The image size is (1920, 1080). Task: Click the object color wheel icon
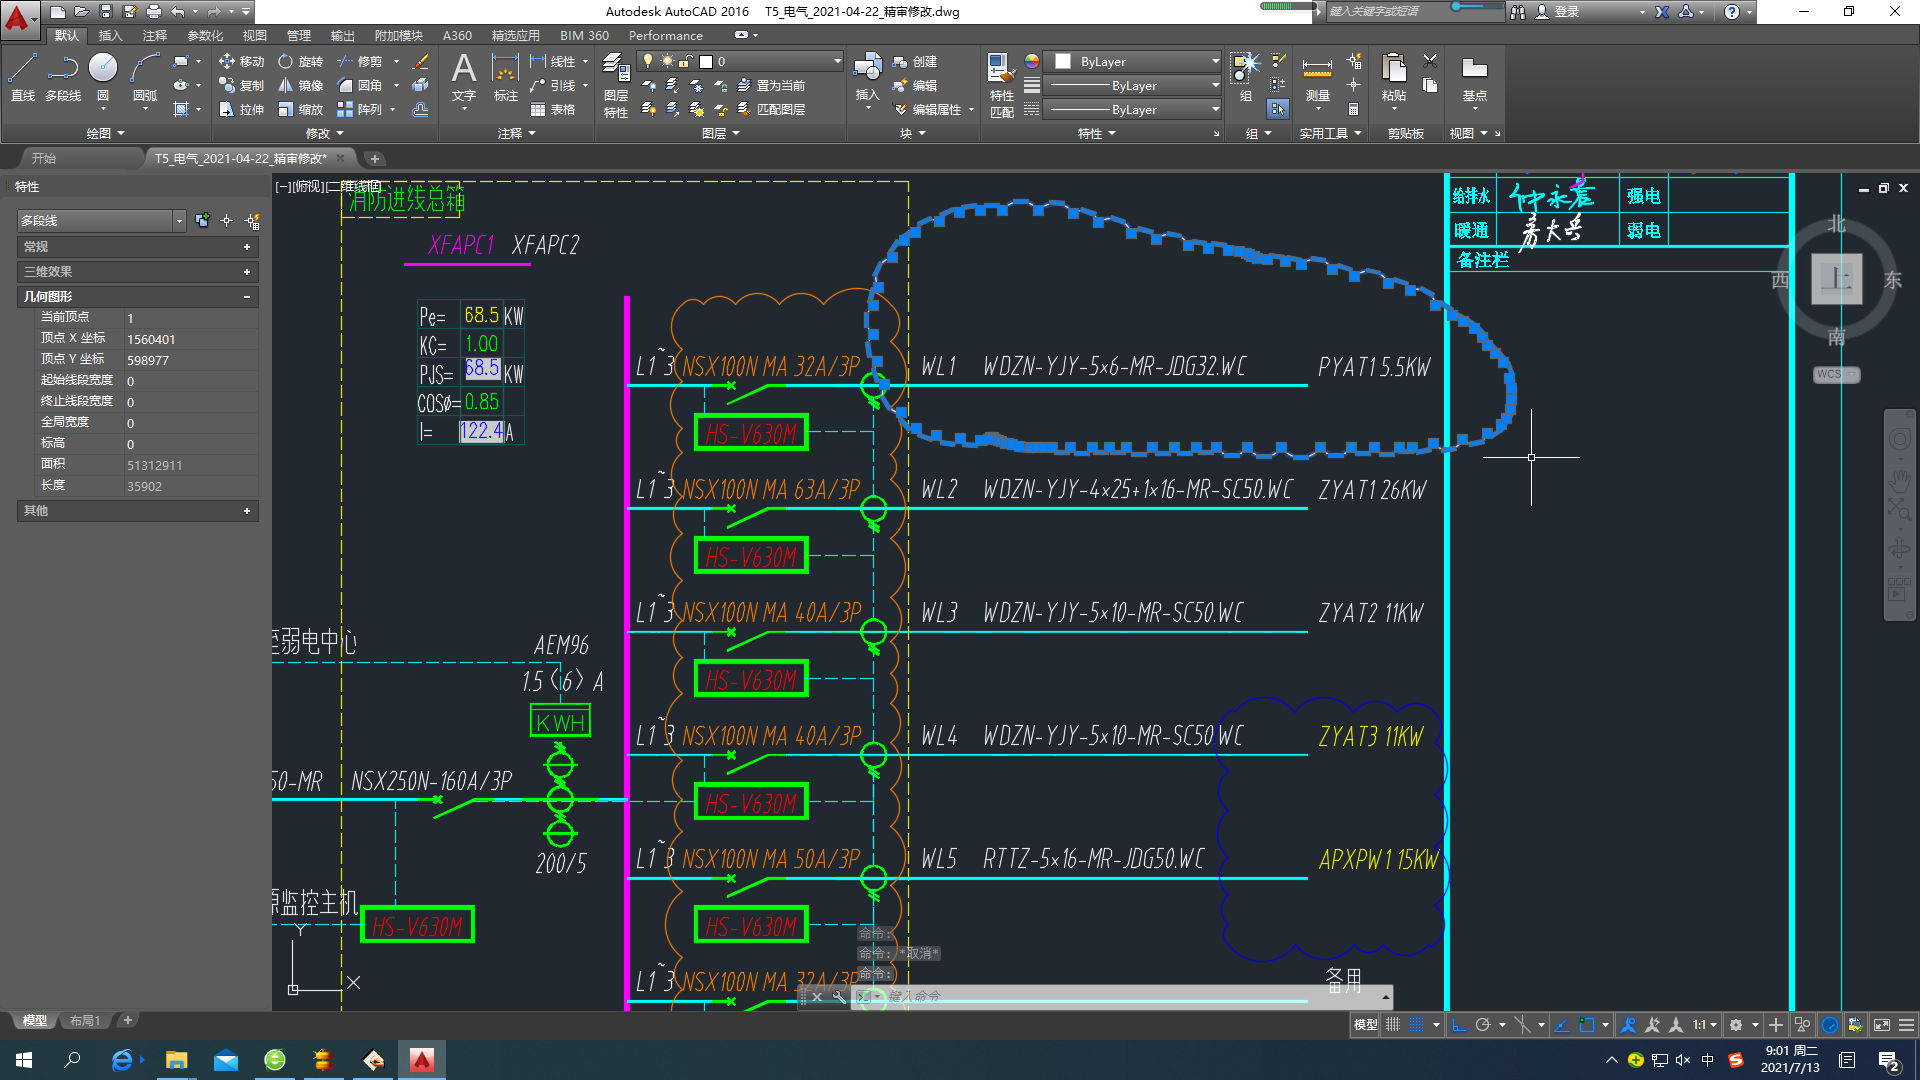pos(1031,61)
